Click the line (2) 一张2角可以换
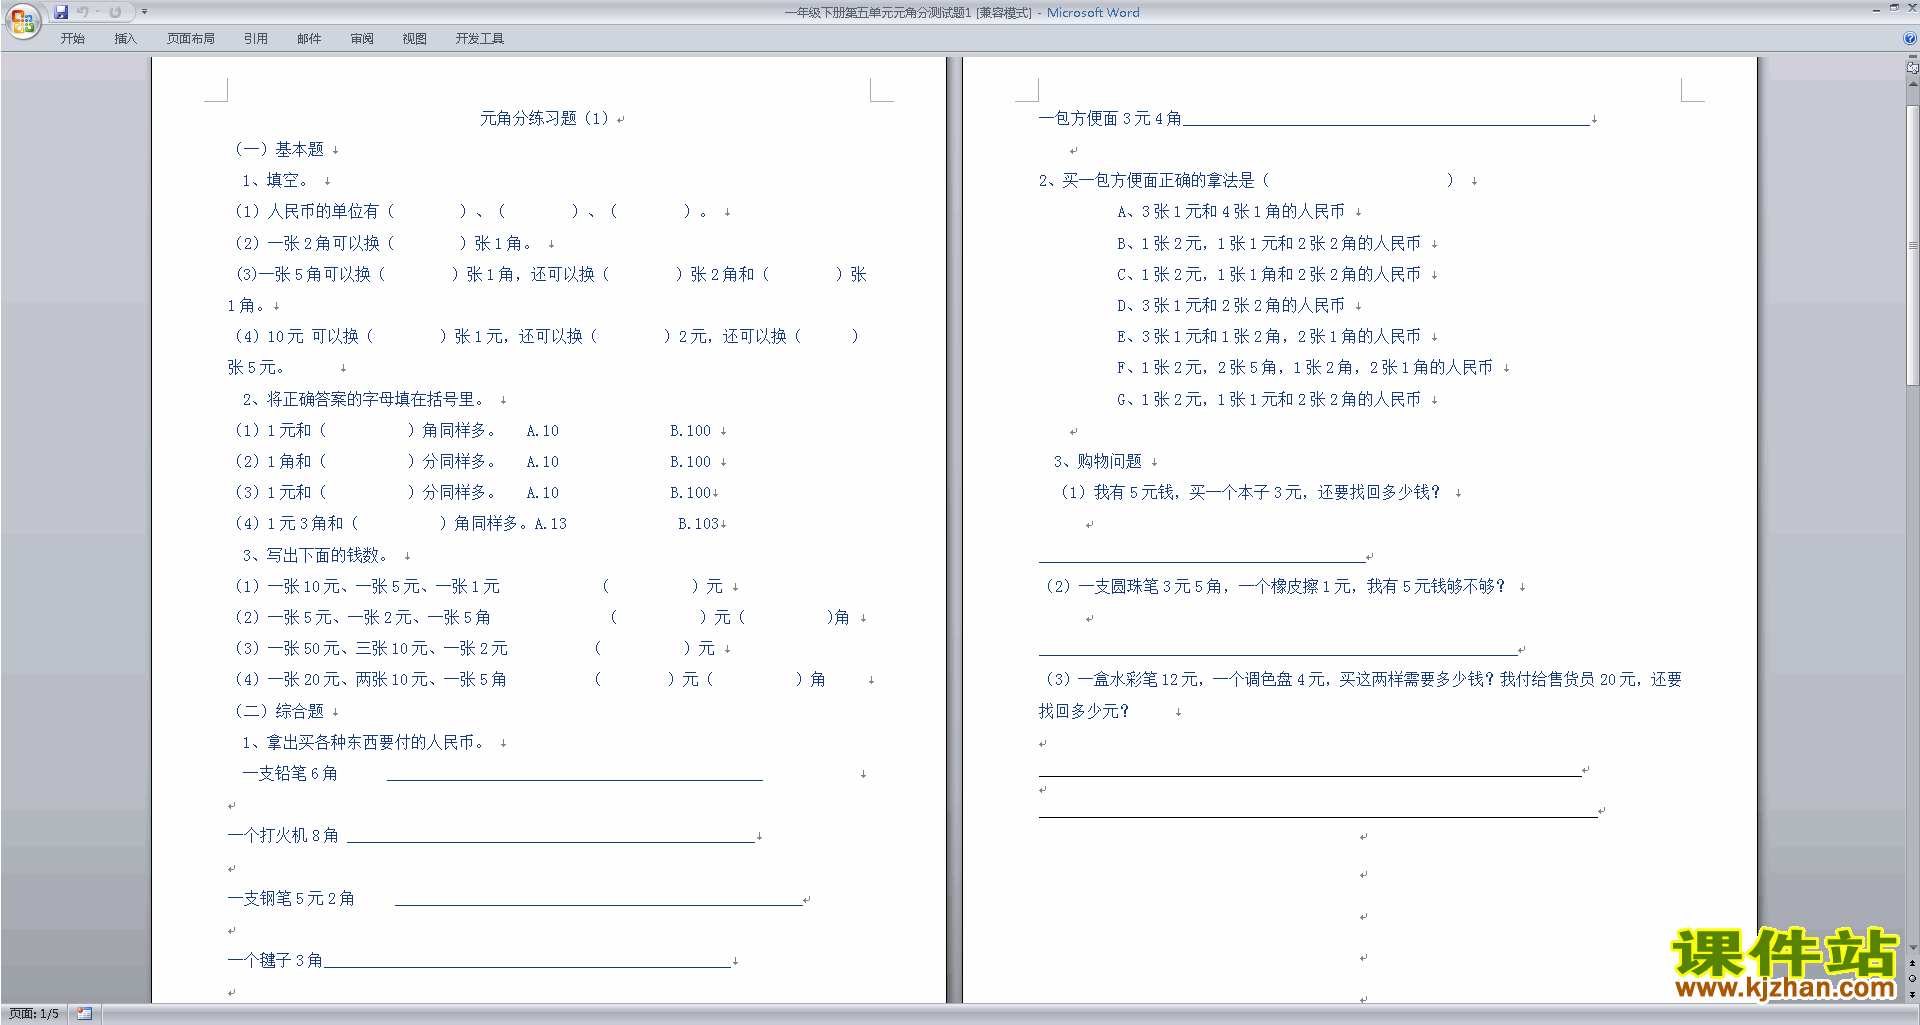The width and height of the screenshot is (1920, 1025). pyautogui.click(x=382, y=243)
